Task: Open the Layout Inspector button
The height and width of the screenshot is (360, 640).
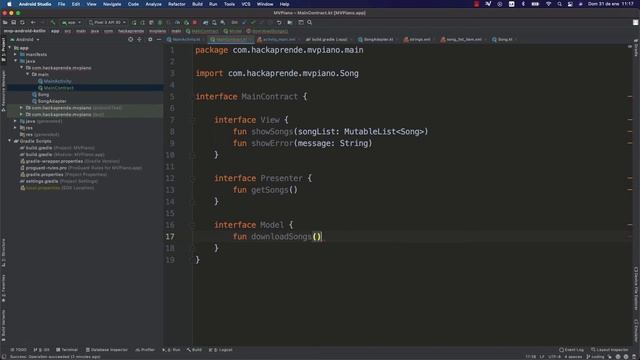Action: (610, 350)
